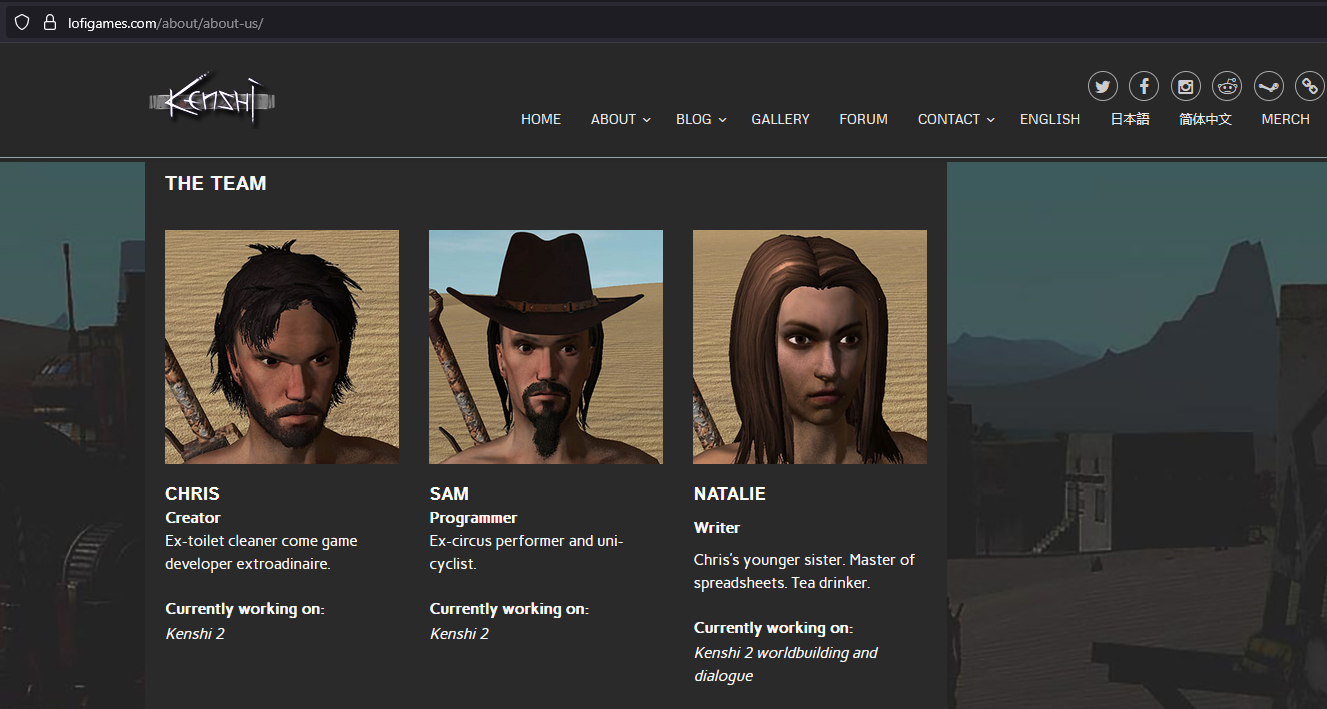Click the Kenshi logo
The image size is (1327, 709).
point(212,99)
